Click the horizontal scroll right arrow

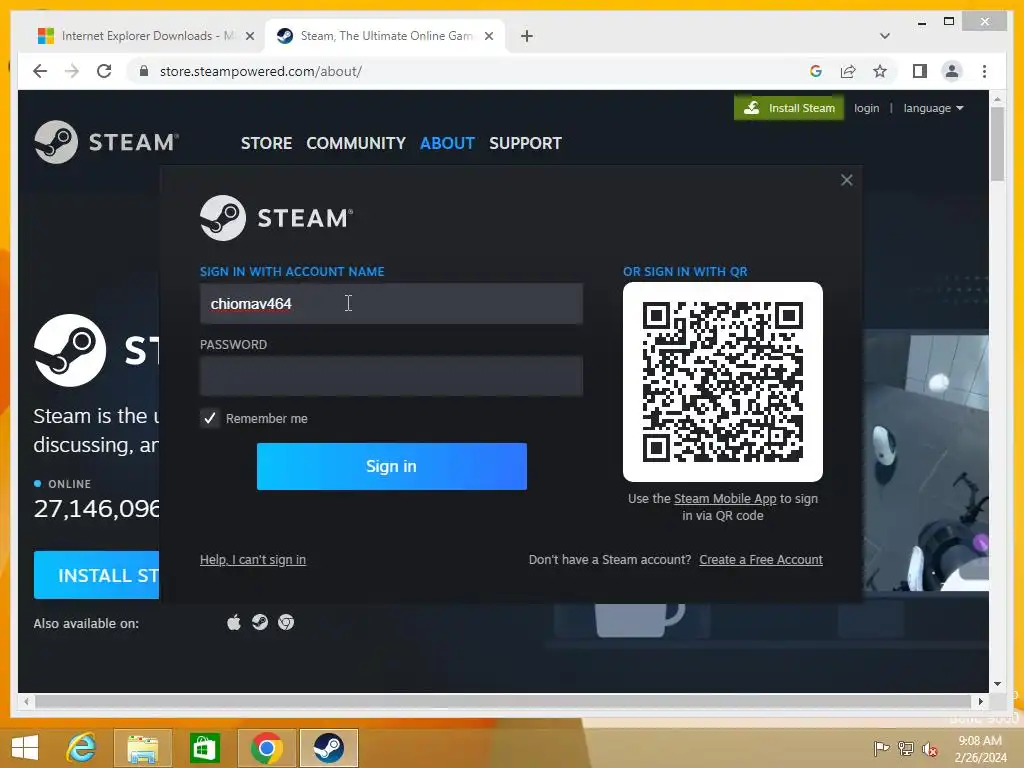click(x=980, y=701)
